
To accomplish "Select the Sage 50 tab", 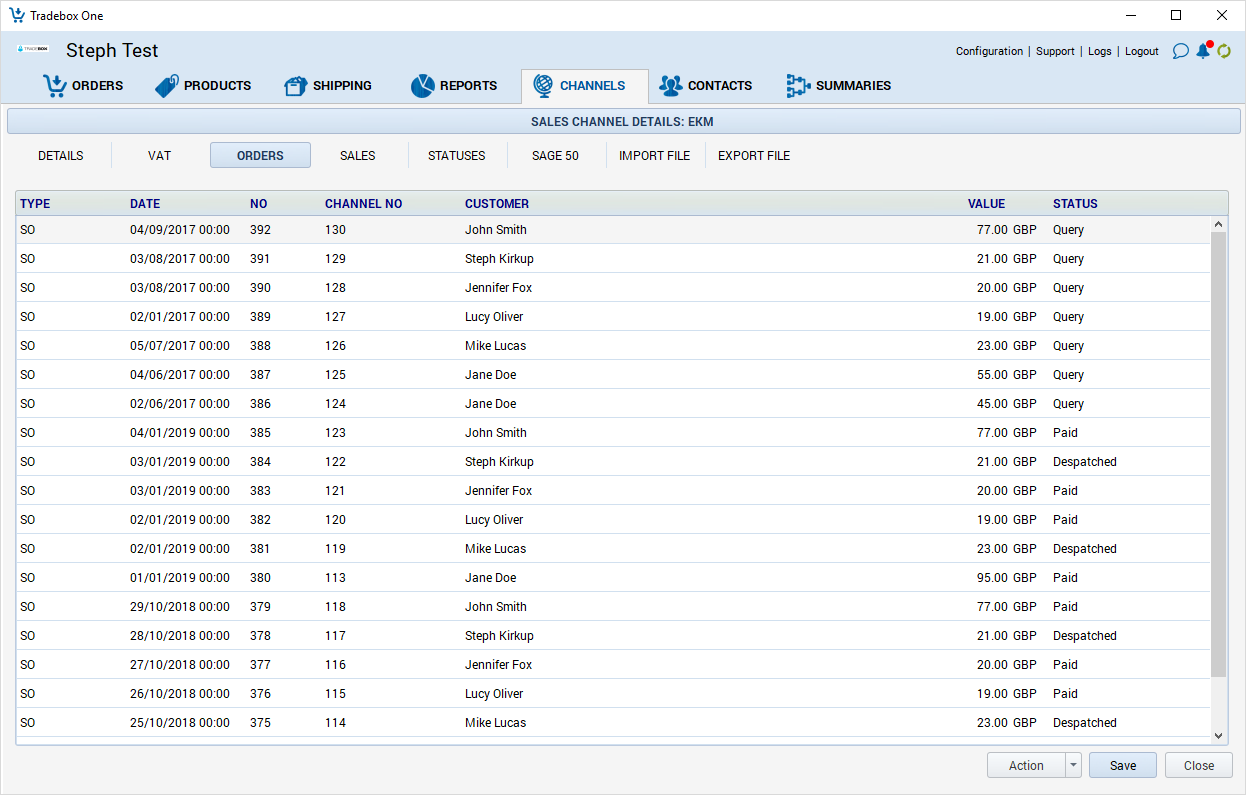I will [555, 156].
